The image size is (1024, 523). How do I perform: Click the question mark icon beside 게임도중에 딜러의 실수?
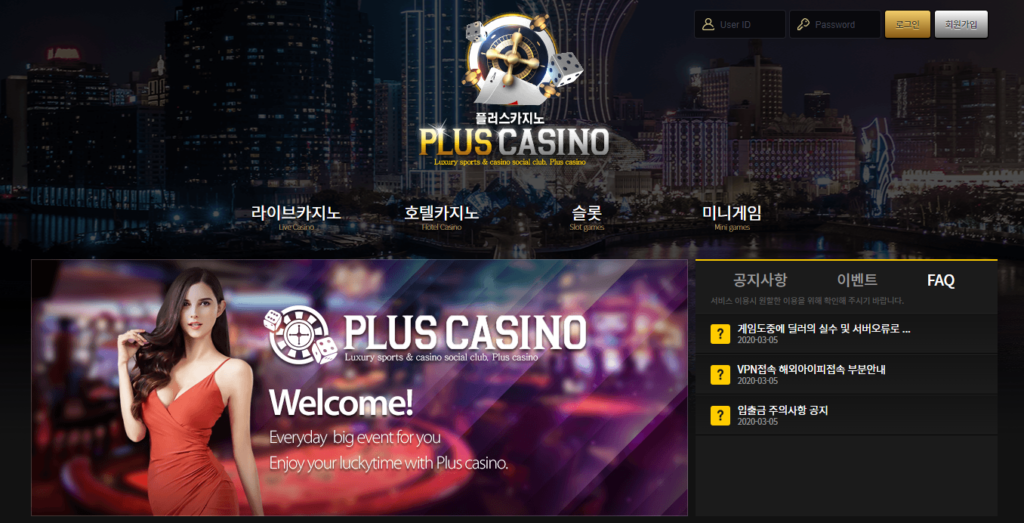point(720,334)
